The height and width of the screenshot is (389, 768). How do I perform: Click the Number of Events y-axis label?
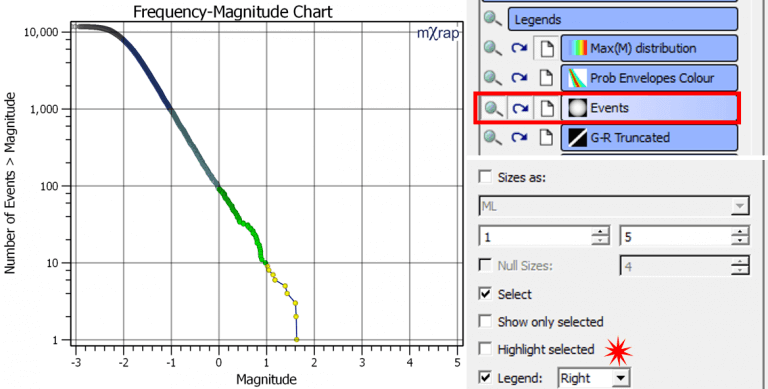coord(10,183)
